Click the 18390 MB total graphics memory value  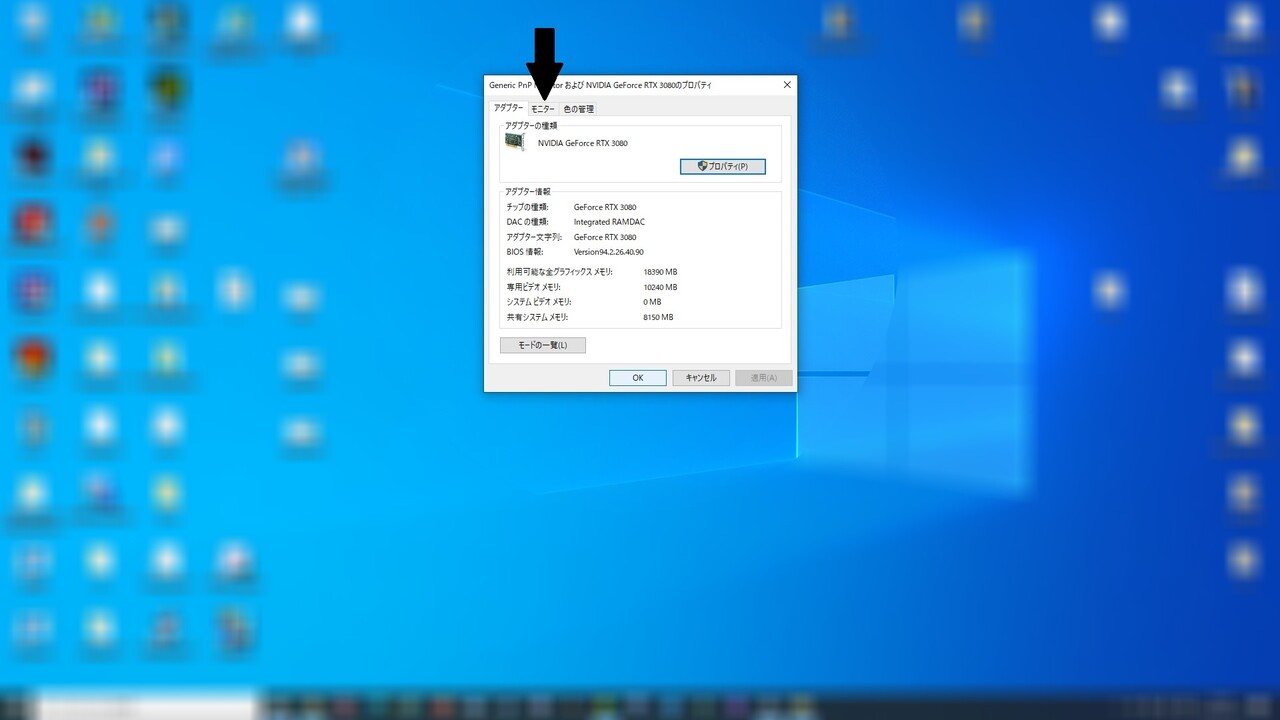(660, 272)
